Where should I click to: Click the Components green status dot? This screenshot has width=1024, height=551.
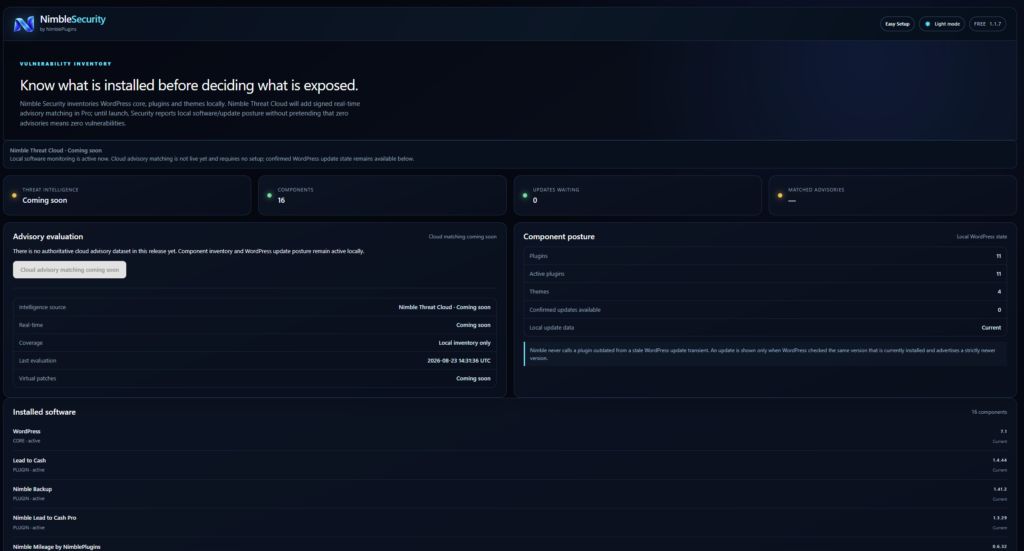click(269, 195)
